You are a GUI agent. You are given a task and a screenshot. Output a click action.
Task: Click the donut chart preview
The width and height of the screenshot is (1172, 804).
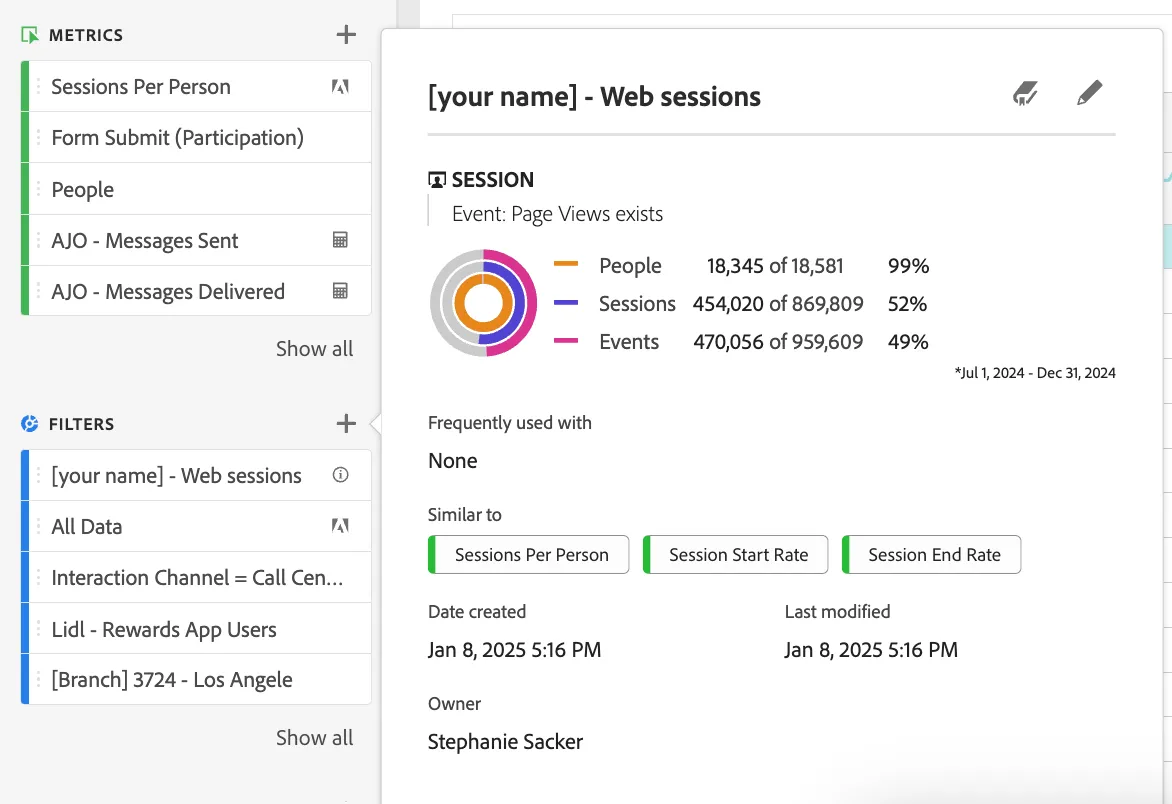pyautogui.click(x=484, y=303)
